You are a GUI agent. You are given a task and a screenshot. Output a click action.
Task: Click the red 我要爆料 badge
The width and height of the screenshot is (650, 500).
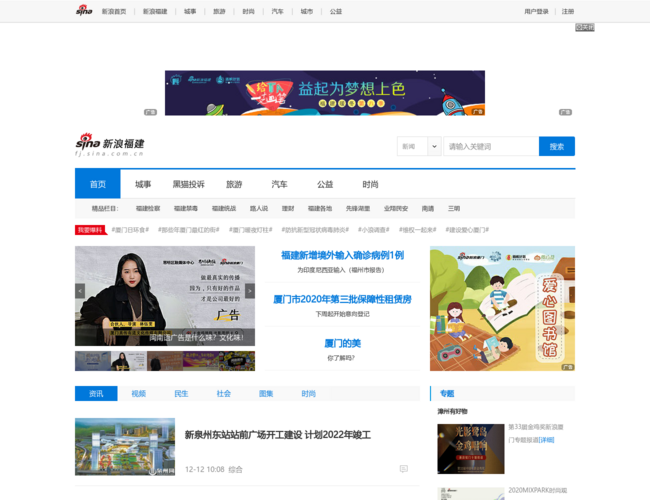coord(91,230)
